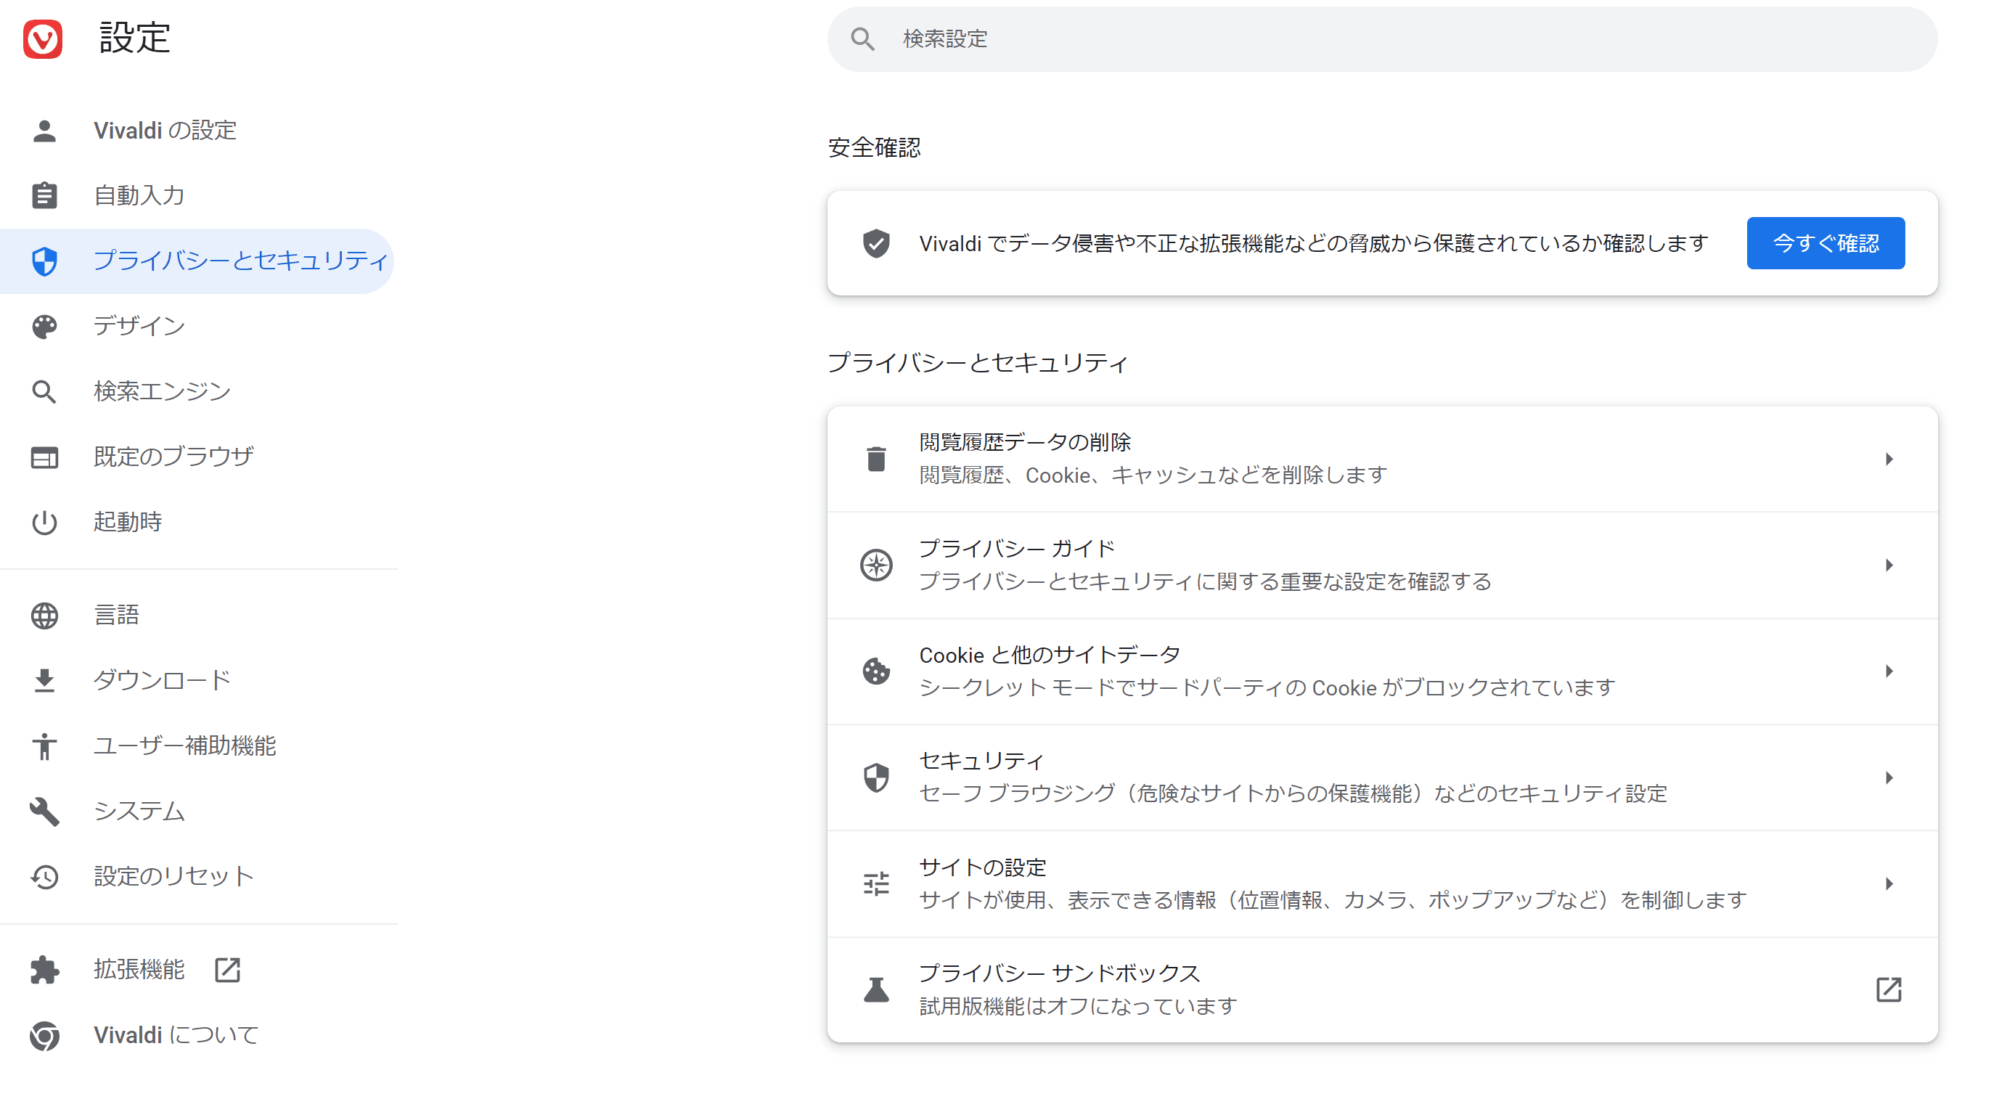Screen dimensions: 1999x1107
Task: Click the shield icon for プライバシーとセキュリティ in sidebar
Action: pyautogui.click(x=44, y=261)
